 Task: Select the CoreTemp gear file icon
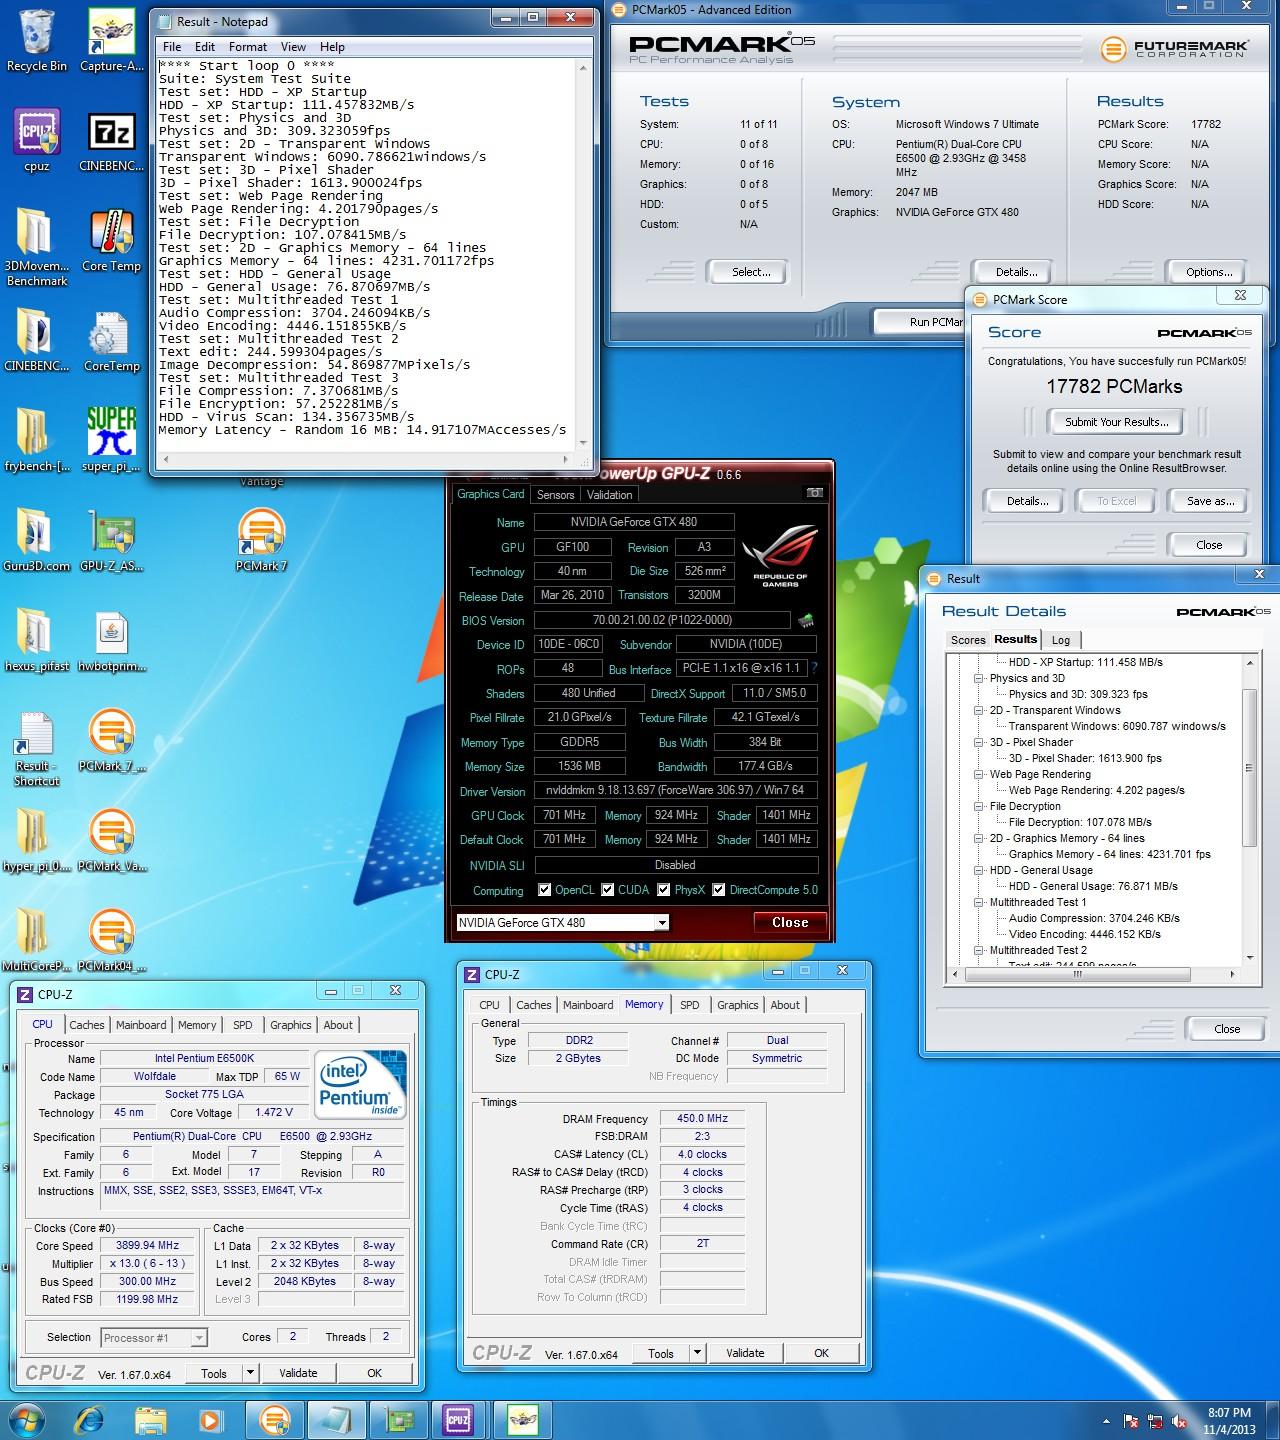pyautogui.click(x=112, y=340)
